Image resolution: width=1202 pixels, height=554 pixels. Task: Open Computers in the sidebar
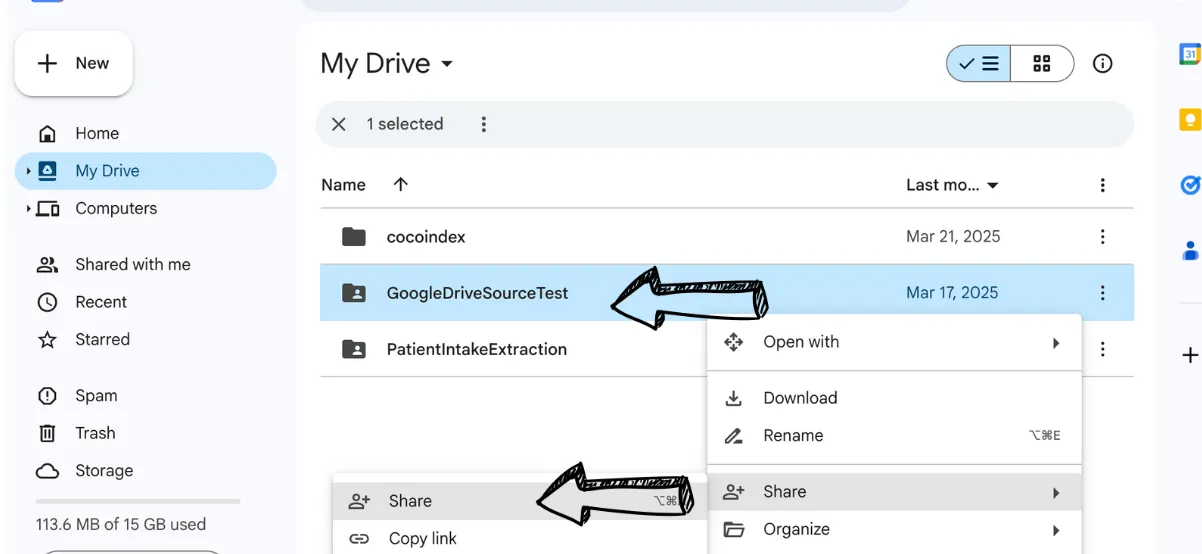point(116,208)
